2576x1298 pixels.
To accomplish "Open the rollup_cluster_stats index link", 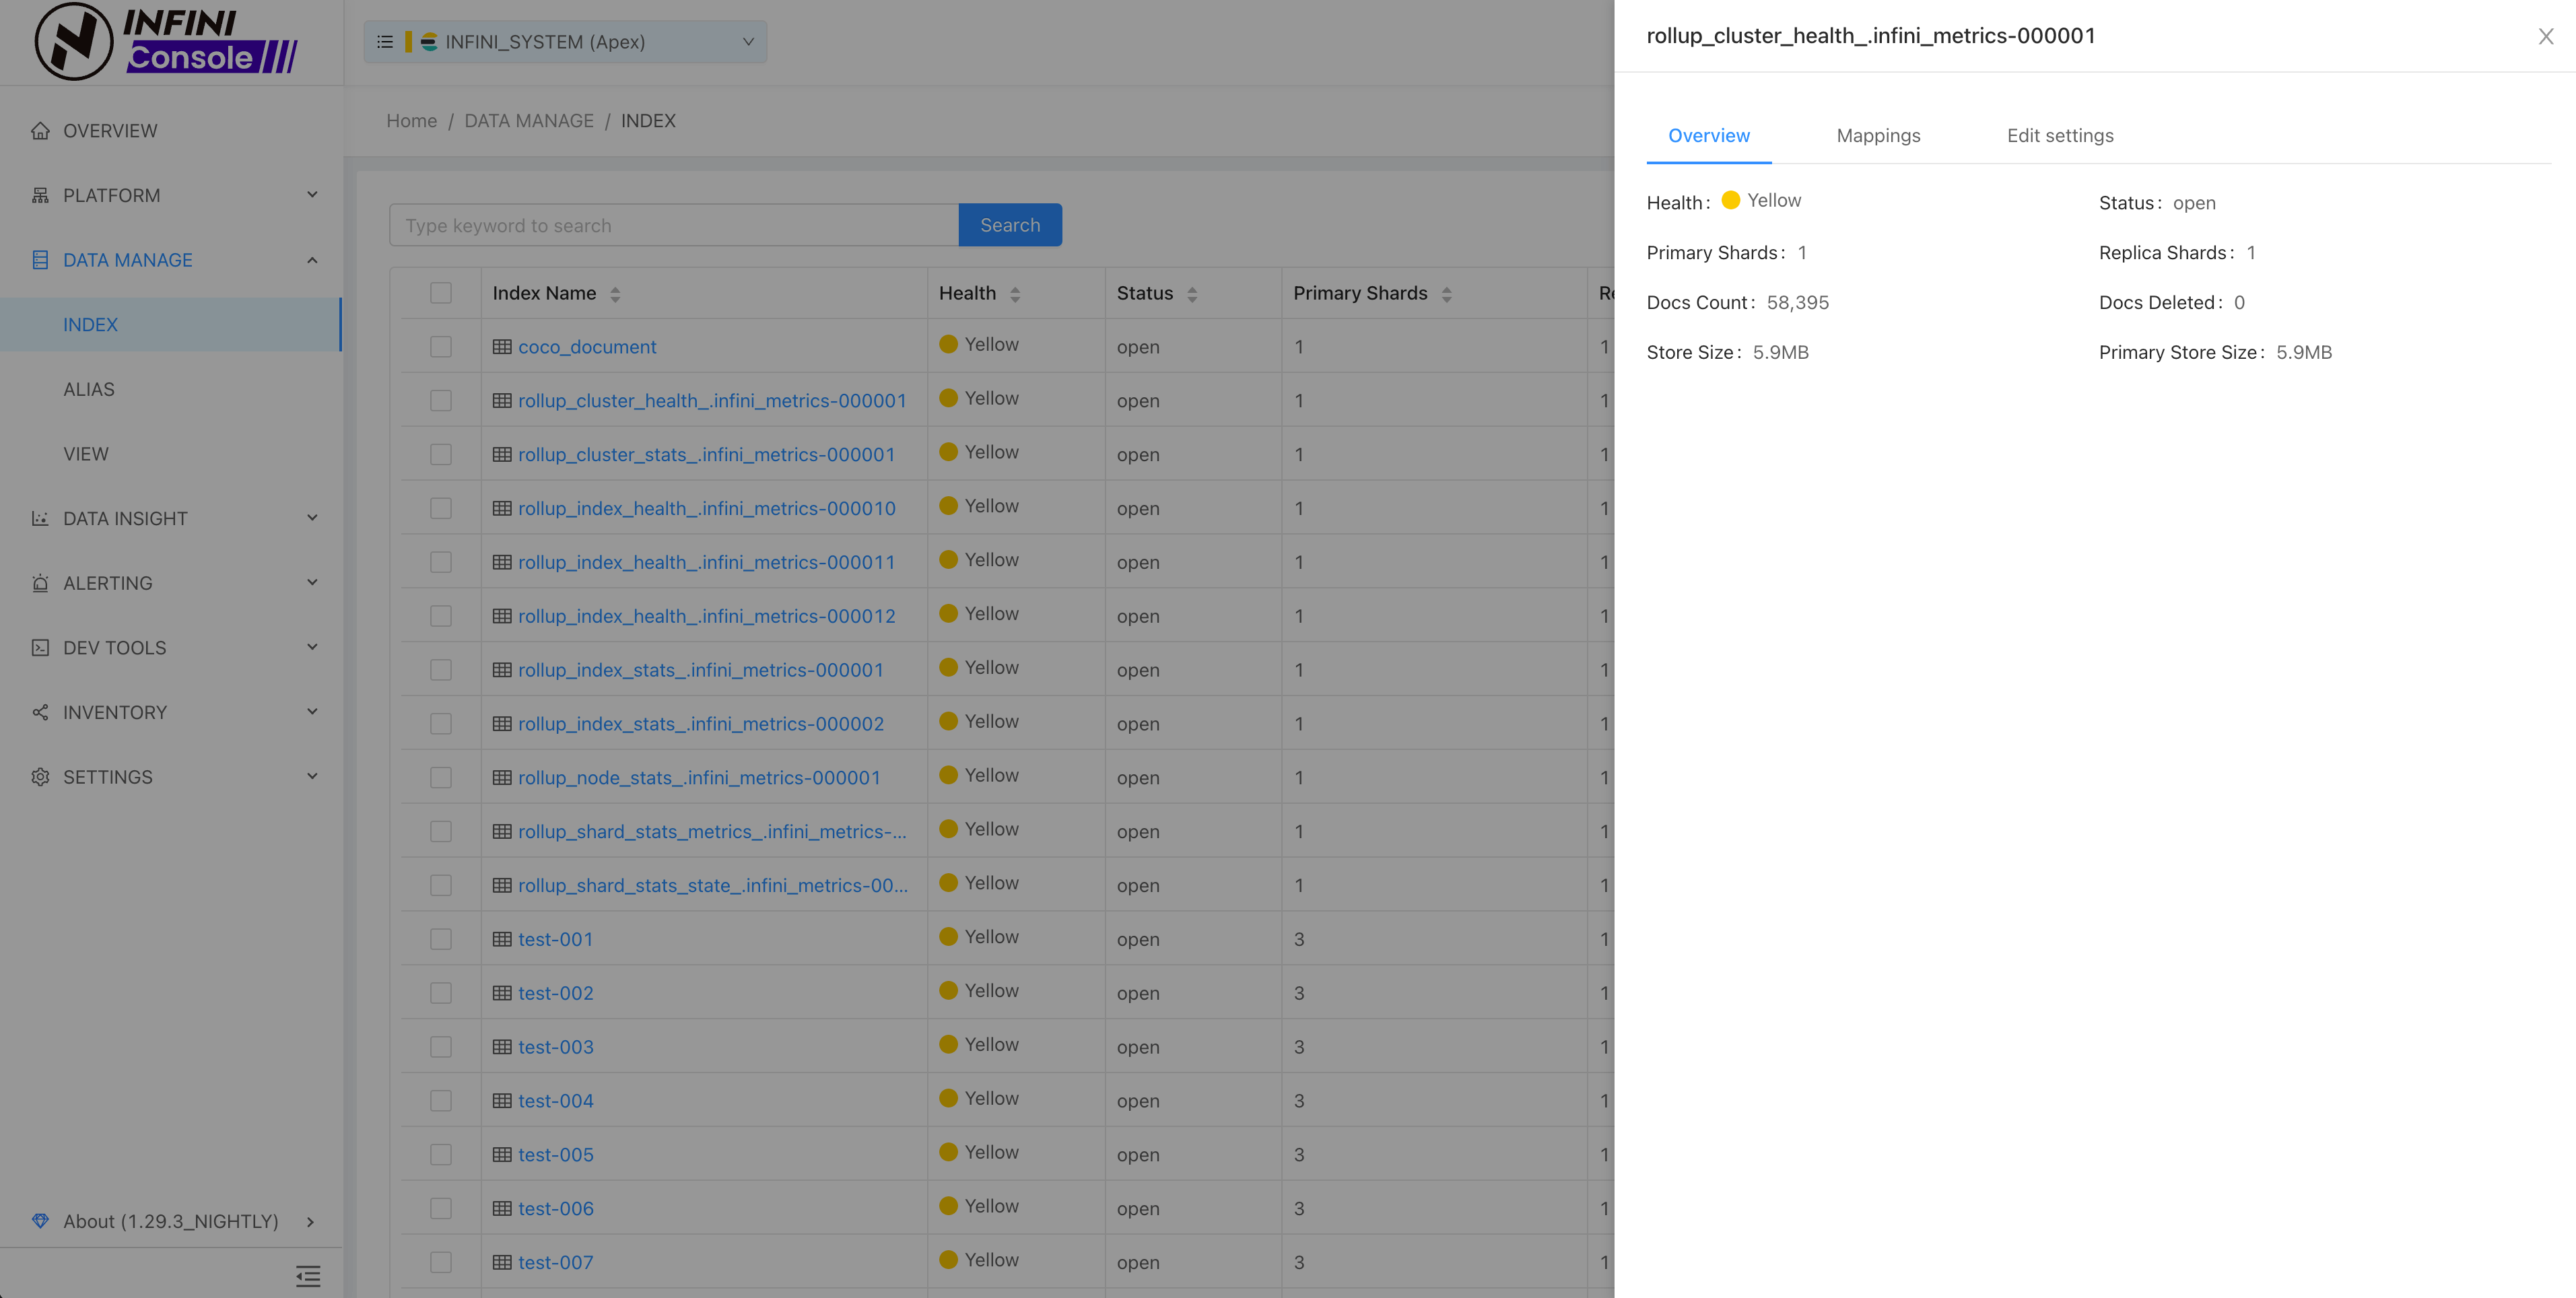I will (706, 455).
